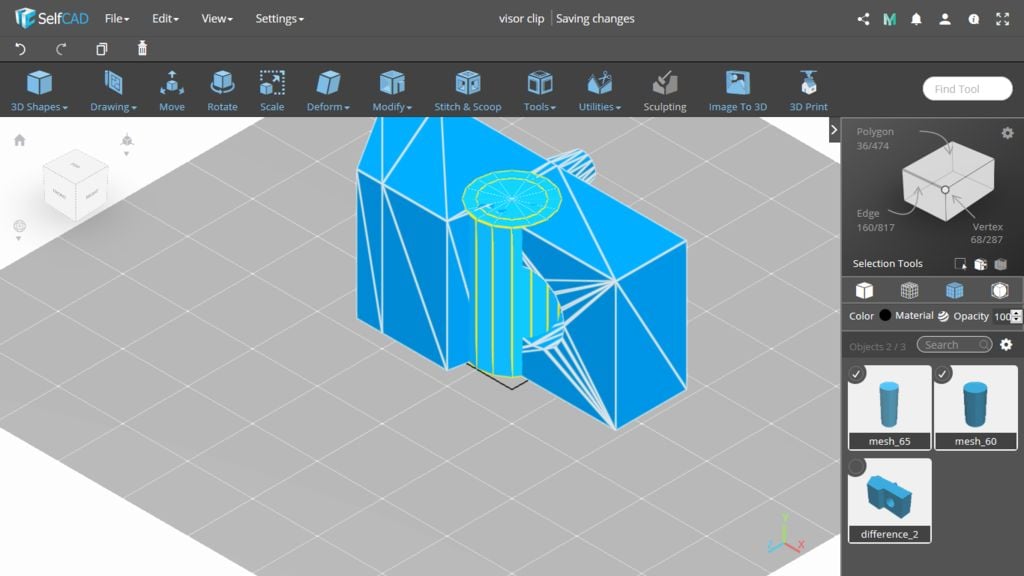Screen dimensions: 1024x576
Task: Open the Image To 3D tool
Action: coord(737,90)
